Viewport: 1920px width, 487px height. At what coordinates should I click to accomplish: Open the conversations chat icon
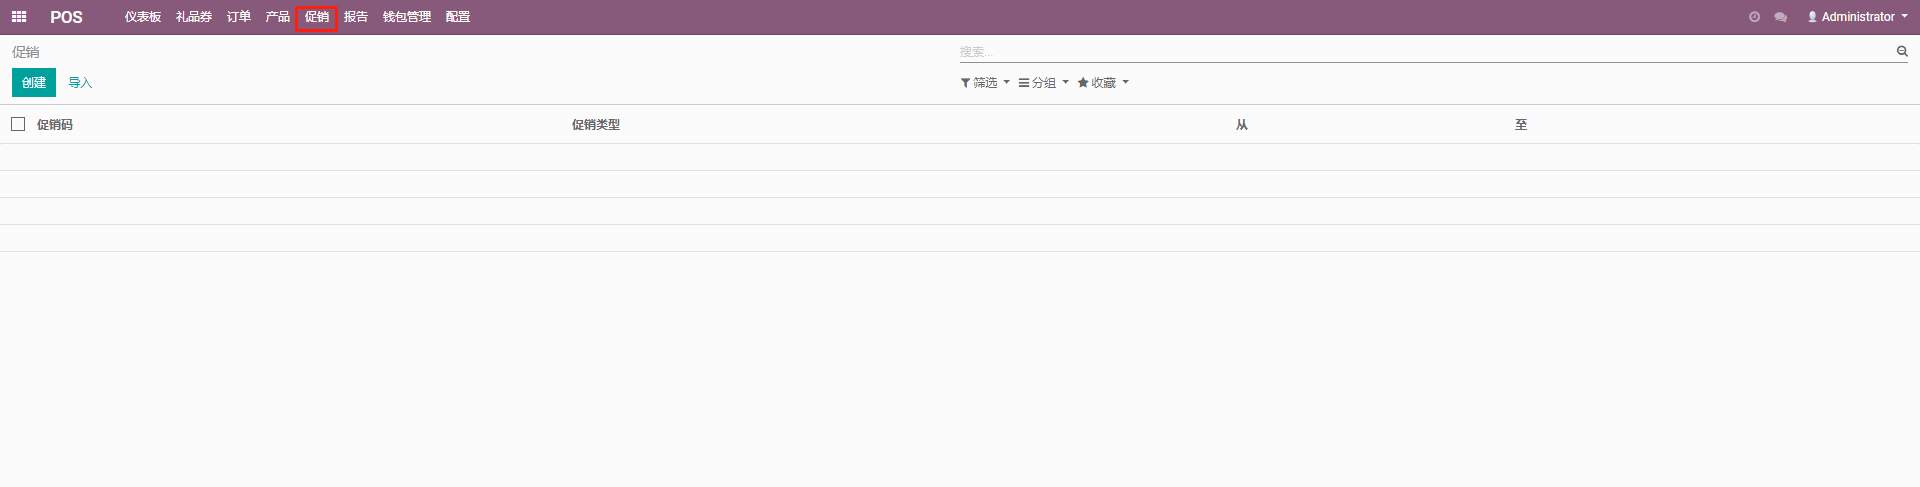(1781, 17)
